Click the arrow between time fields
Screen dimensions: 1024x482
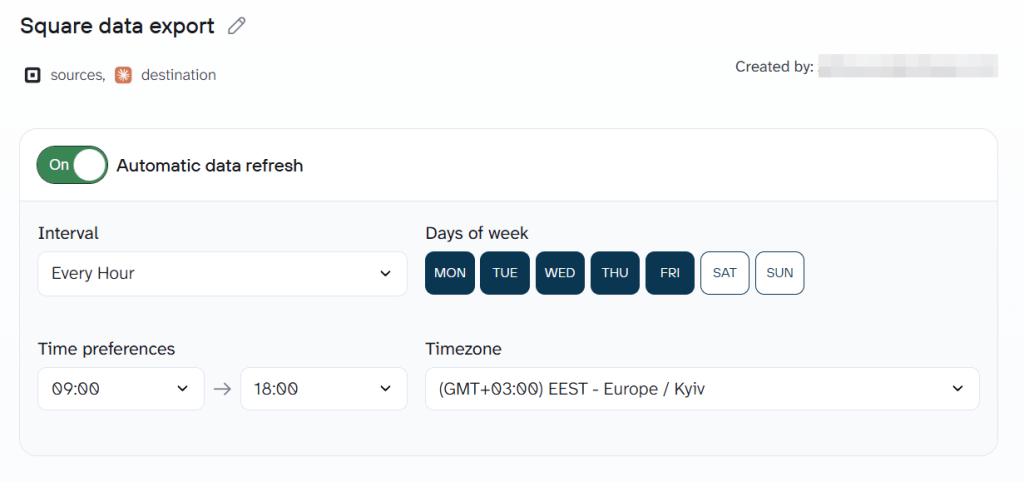222,389
